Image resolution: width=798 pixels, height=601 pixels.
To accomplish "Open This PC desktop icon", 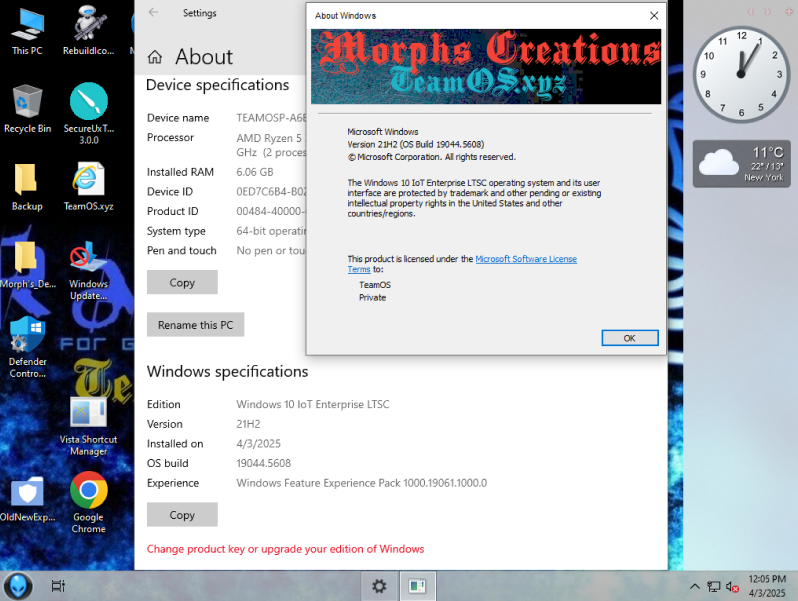I will [x=27, y=31].
